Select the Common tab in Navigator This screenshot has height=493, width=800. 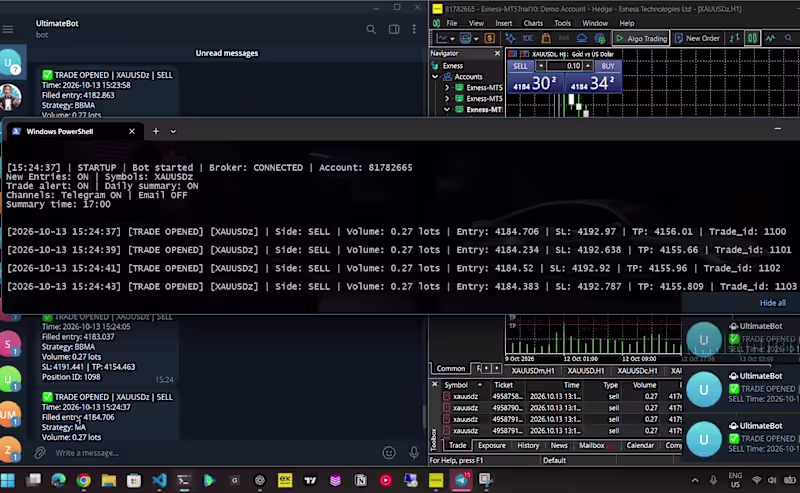[x=451, y=368]
